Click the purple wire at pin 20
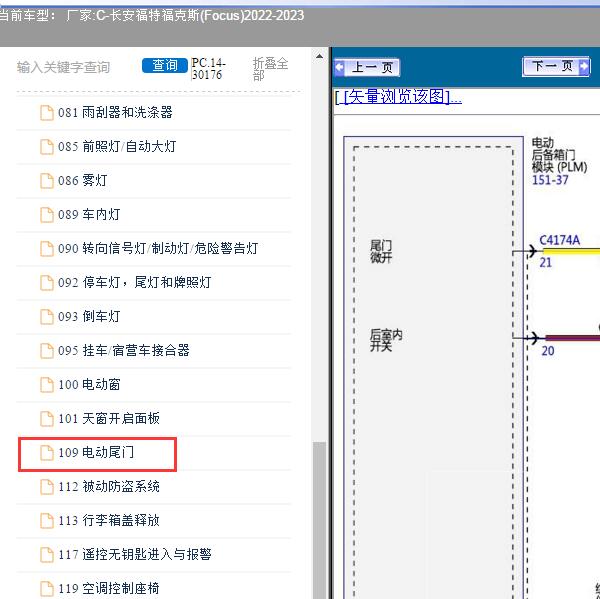 [x=572, y=338]
